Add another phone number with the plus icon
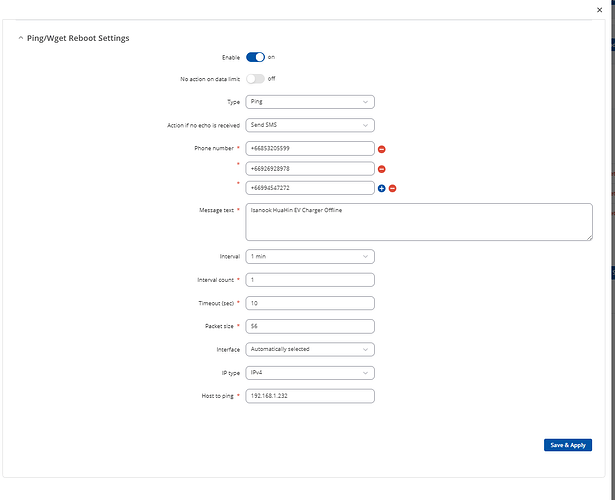 coord(381,189)
